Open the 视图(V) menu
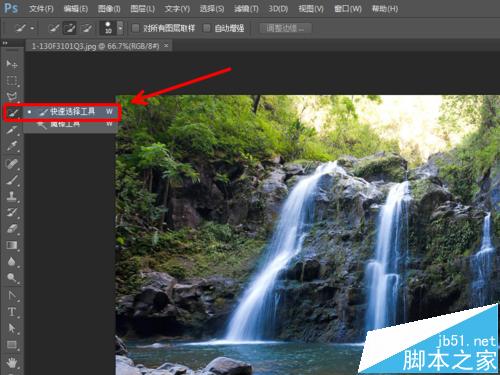500x375 pixels. point(311,9)
